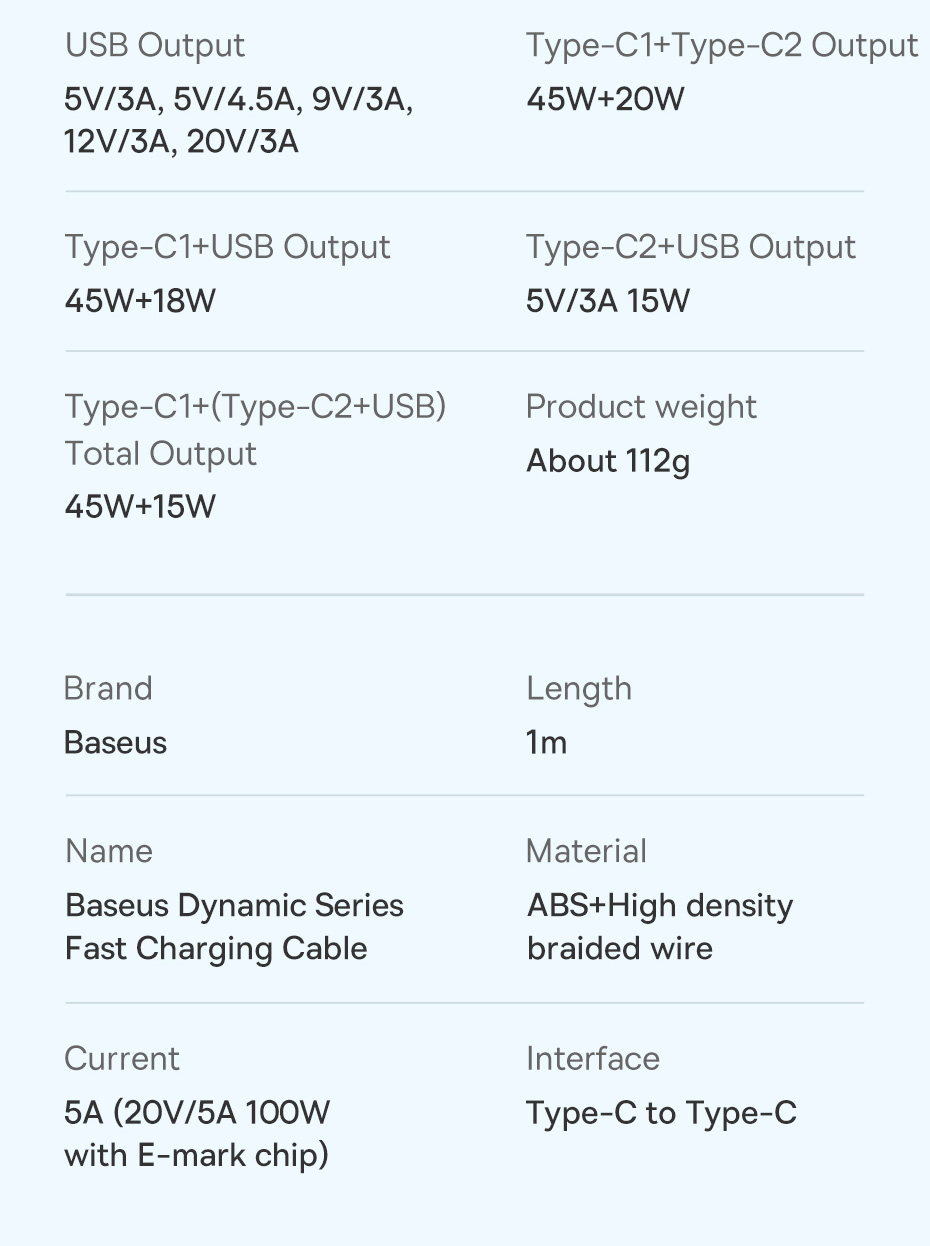Select the 5V/3A 15W value
This screenshot has width=930, height=1246.
(x=608, y=301)
